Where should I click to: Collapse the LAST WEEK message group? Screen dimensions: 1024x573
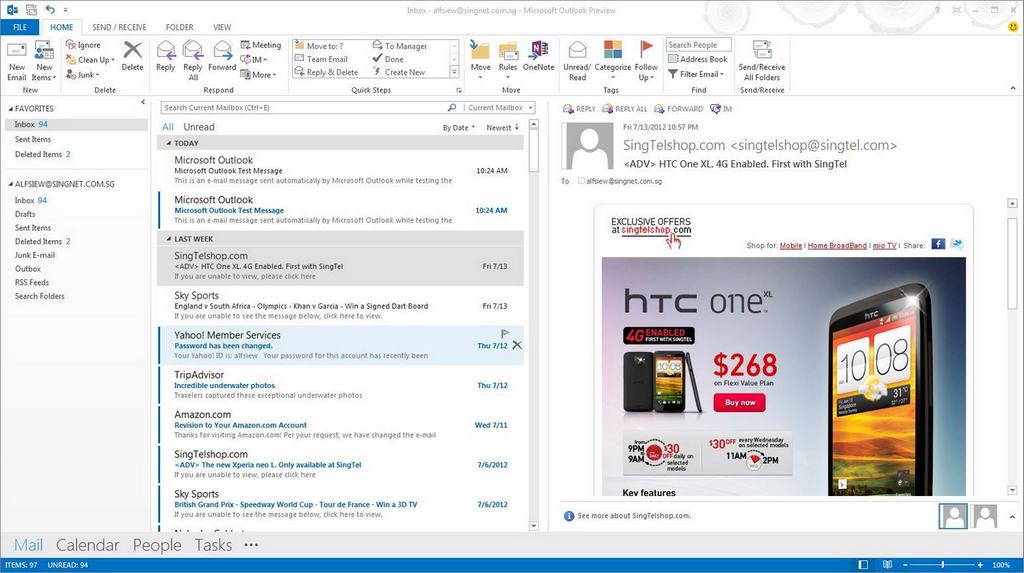[168, 239]
